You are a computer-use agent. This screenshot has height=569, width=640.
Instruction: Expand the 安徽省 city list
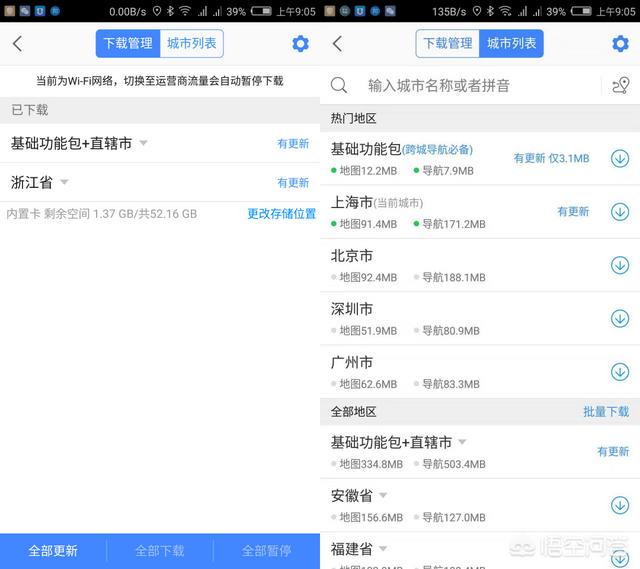click(x=383, y=496)
